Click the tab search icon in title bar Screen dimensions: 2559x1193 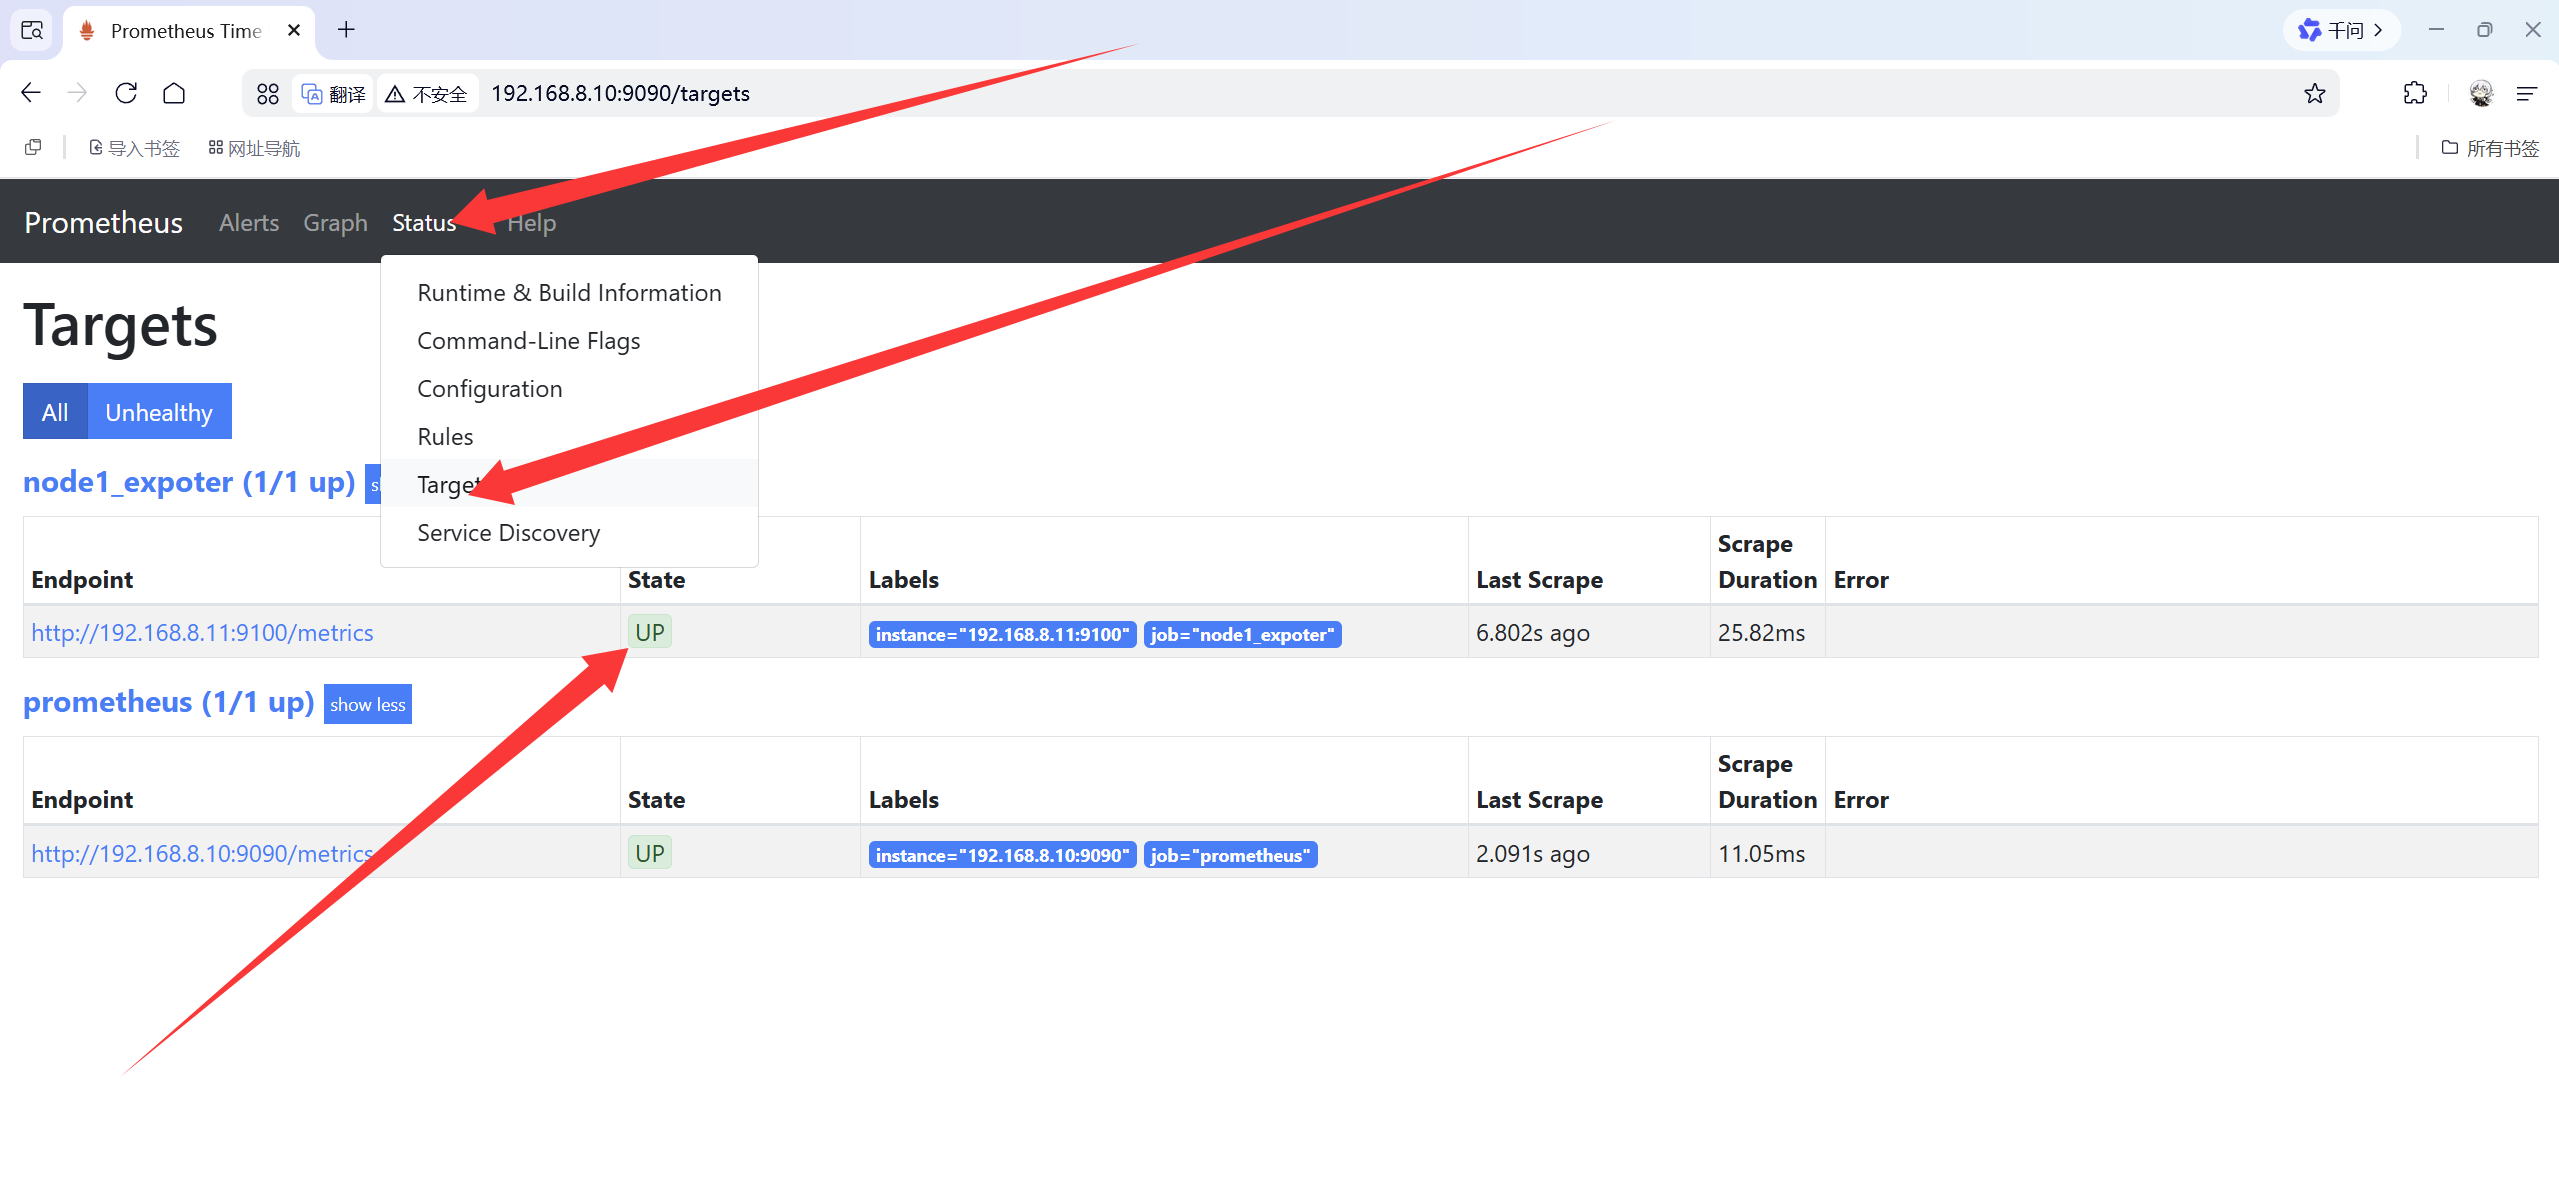pos(32,30)
